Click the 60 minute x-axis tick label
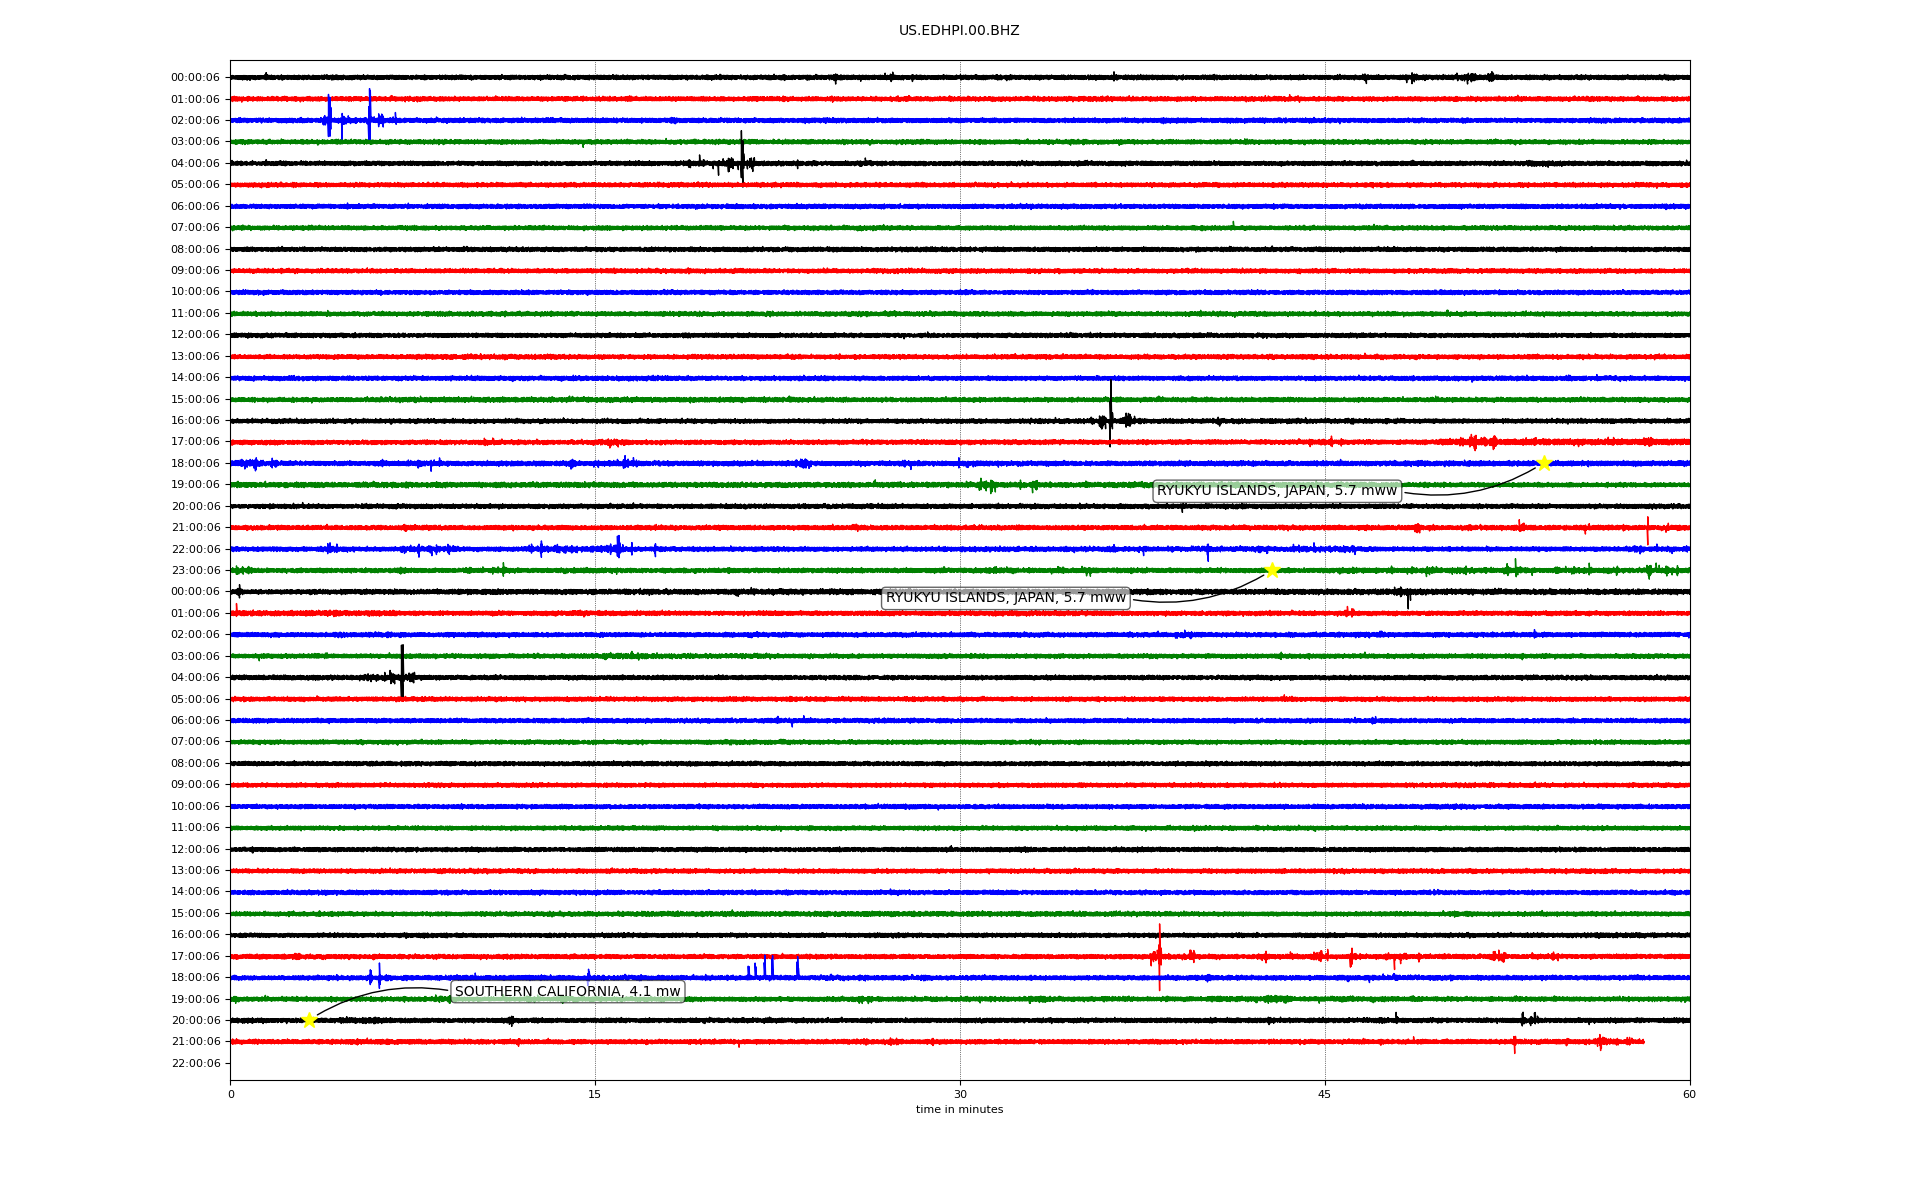 point(1689,1094)
